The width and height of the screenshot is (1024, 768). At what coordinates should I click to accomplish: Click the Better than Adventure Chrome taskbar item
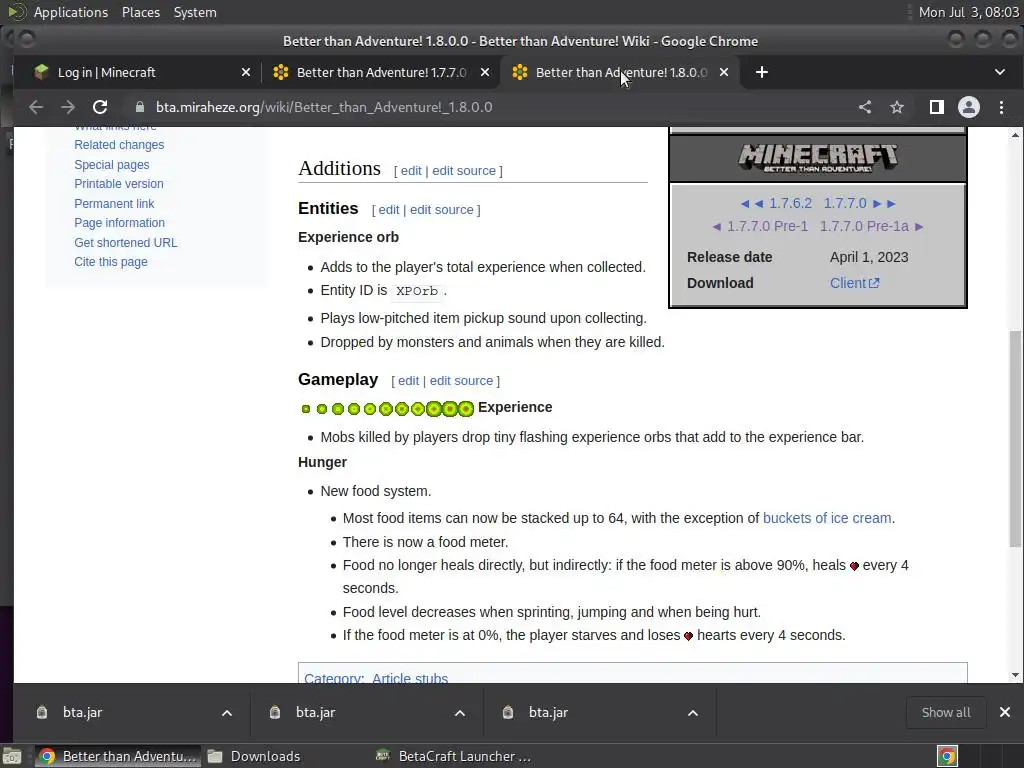[118, 756]
